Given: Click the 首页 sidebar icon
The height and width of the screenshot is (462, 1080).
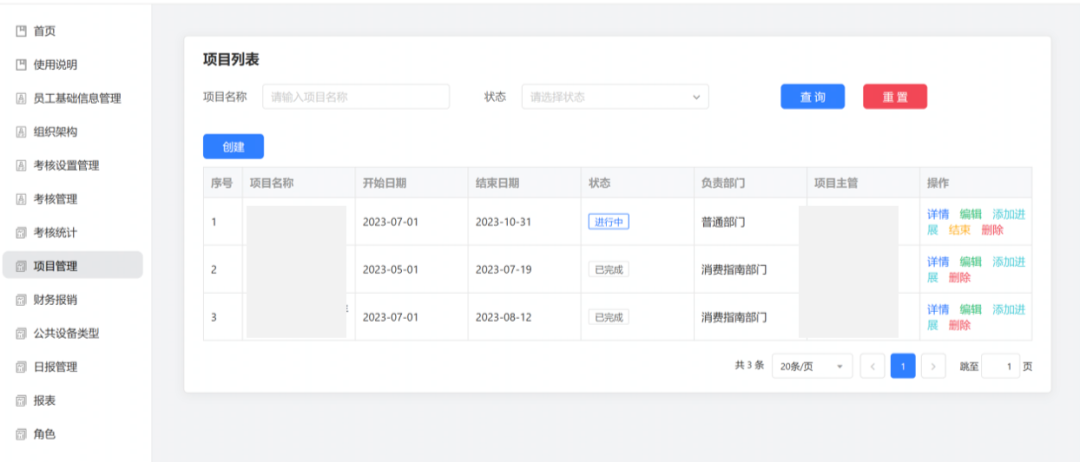Looking at the screenshot, I should pyautogui.click(x=21, y=31).
